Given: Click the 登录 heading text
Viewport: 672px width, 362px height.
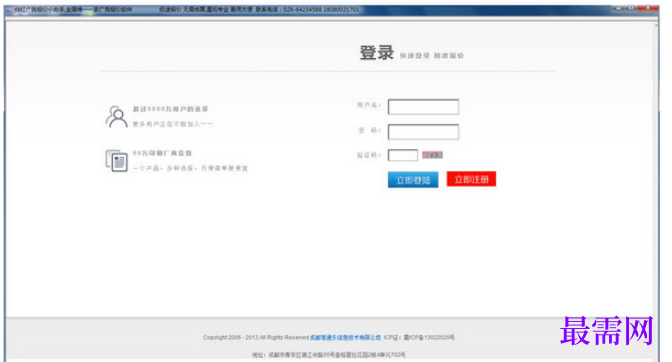Looking at the screenshot, I should 376,53.
